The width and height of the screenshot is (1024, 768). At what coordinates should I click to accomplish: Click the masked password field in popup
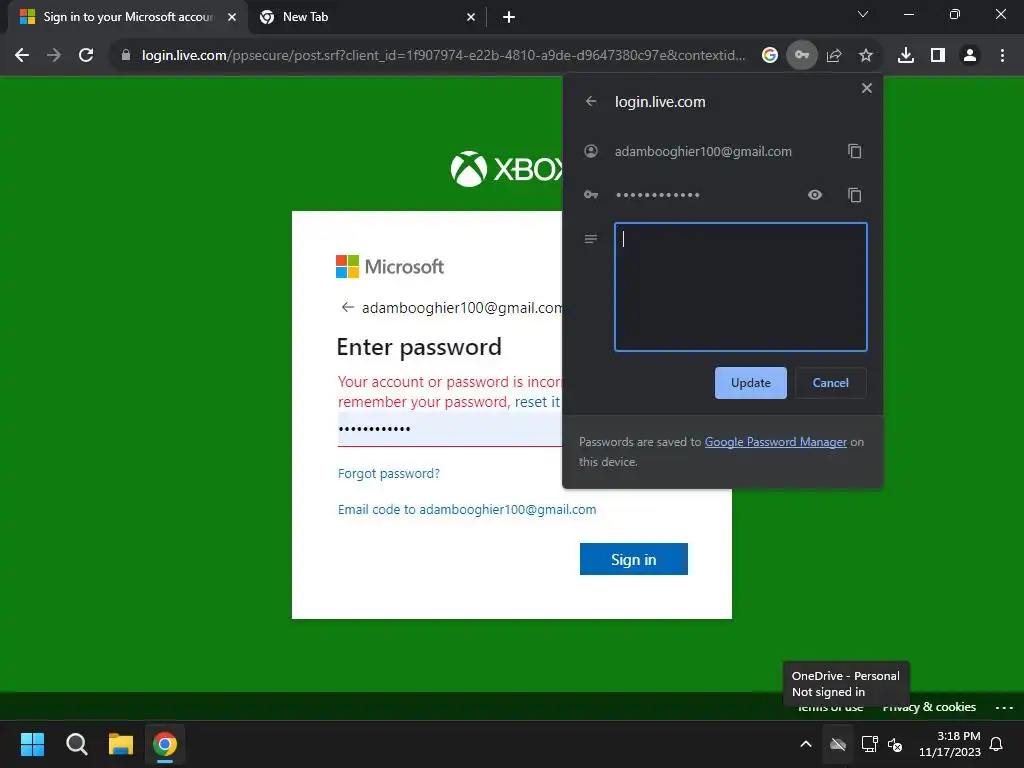coord(658,195)
